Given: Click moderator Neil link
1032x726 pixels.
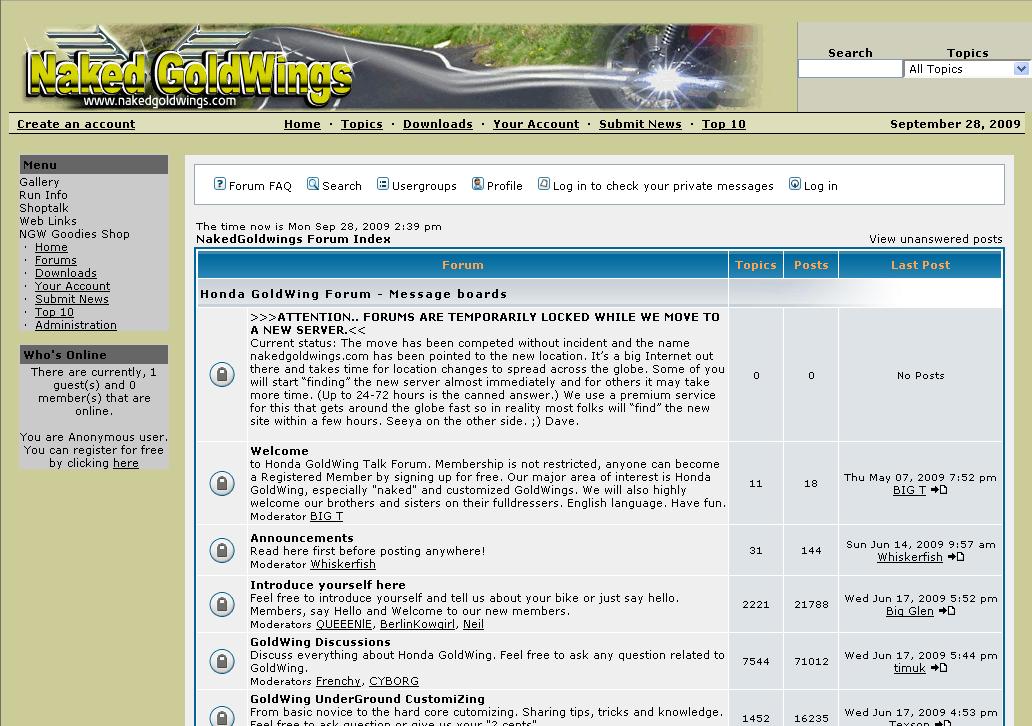Looking at the screenshot, I should pos(473,624).
